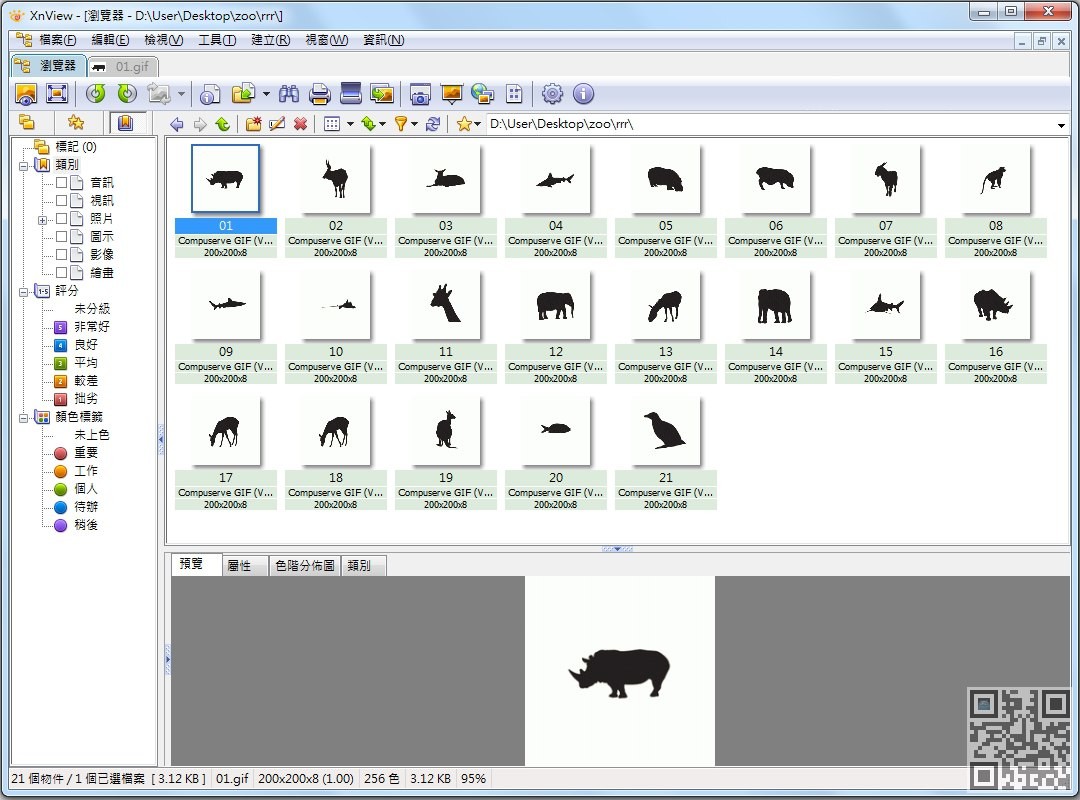The image size is (1080, 800).
Task: Open the view mode dropdown arrow
Action: (x=350, y=124)
